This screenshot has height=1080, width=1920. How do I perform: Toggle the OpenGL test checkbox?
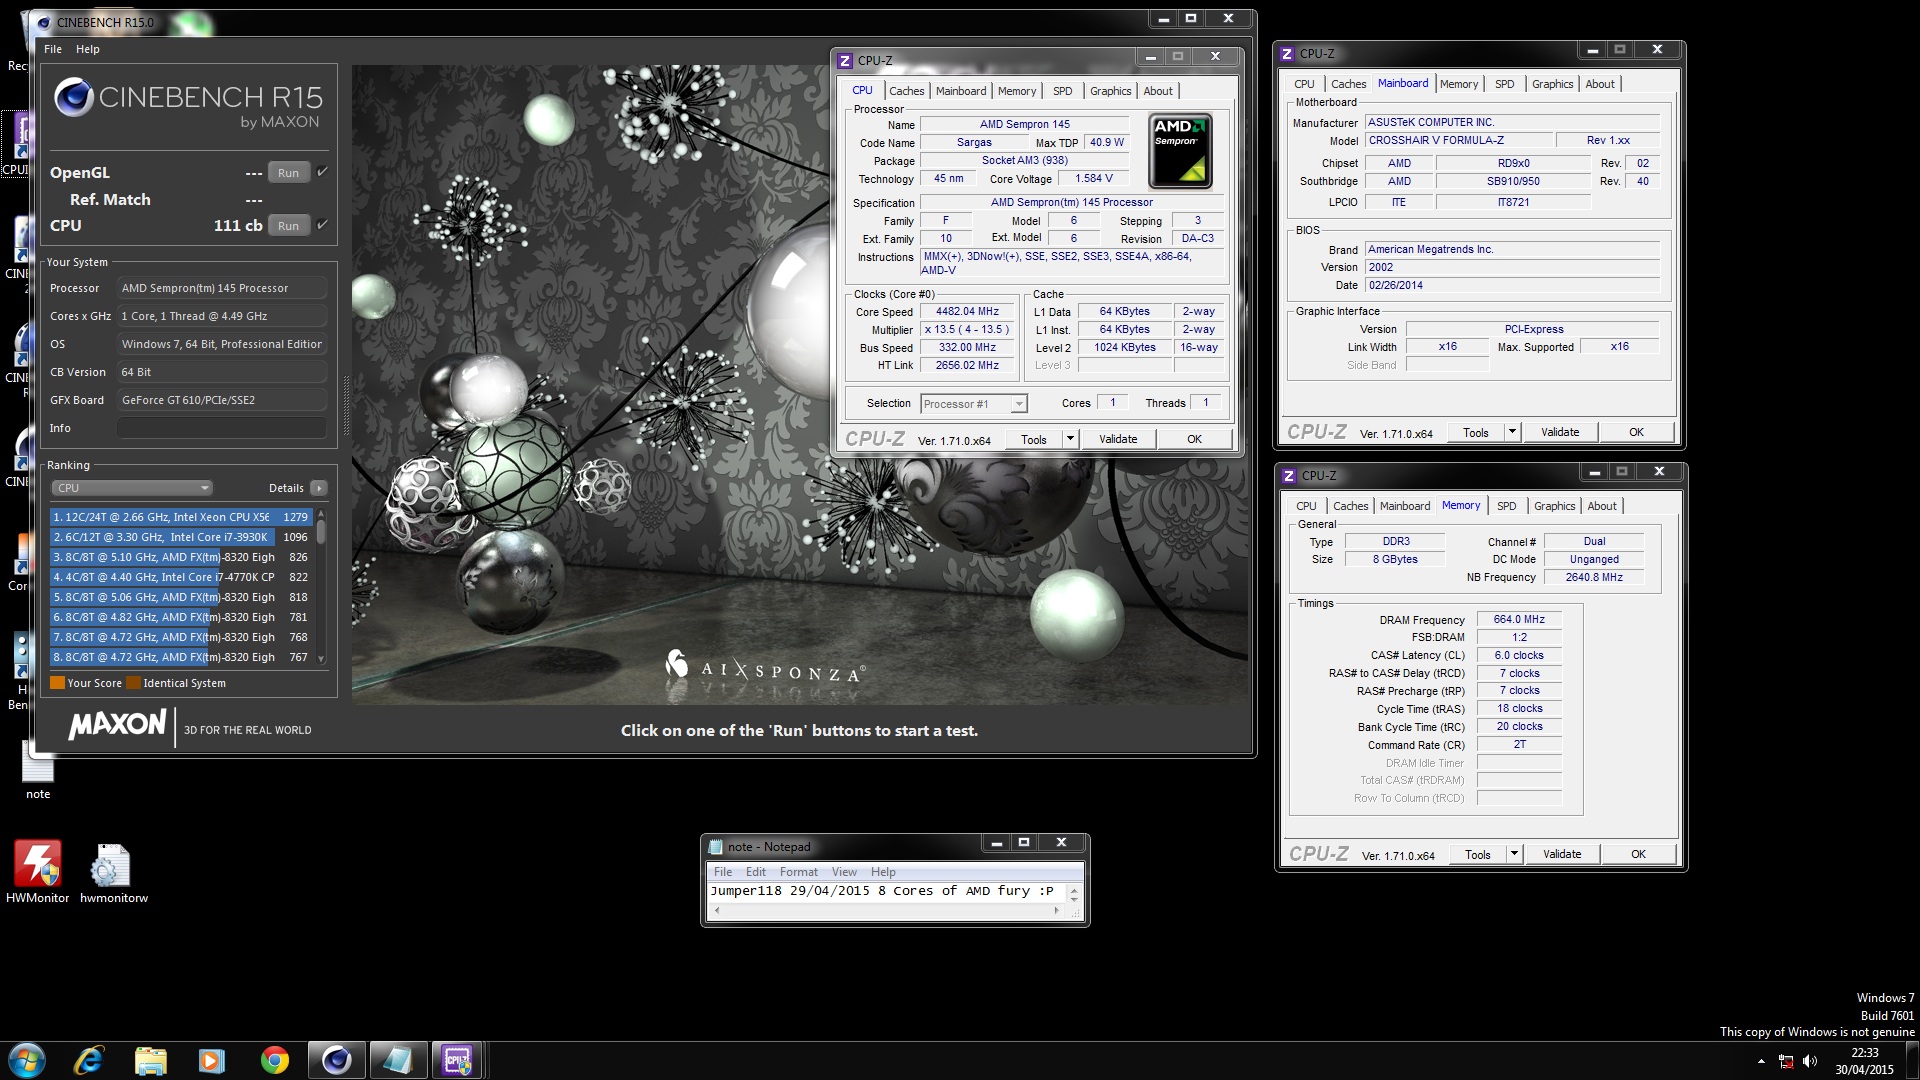pos(322,172)
